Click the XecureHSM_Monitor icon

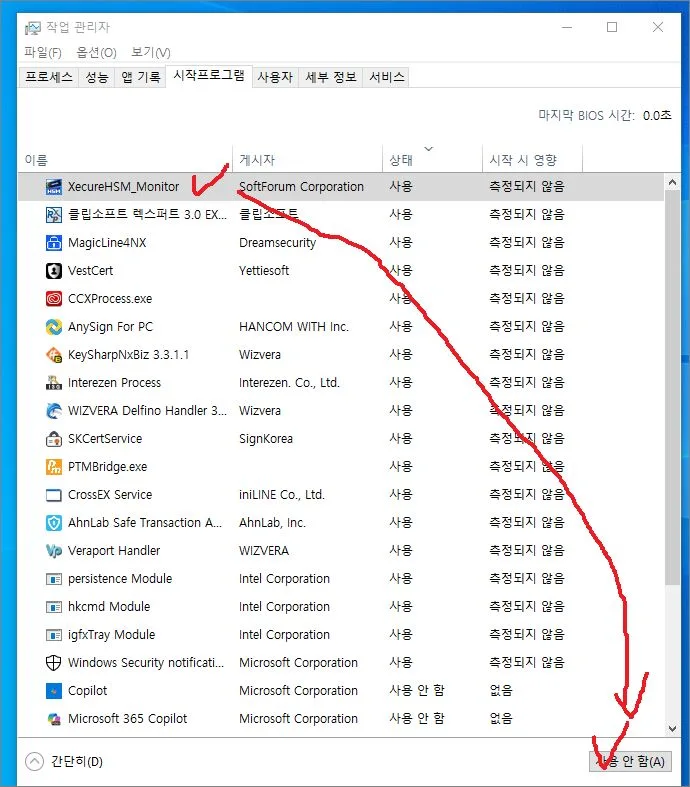click(54, 187)
